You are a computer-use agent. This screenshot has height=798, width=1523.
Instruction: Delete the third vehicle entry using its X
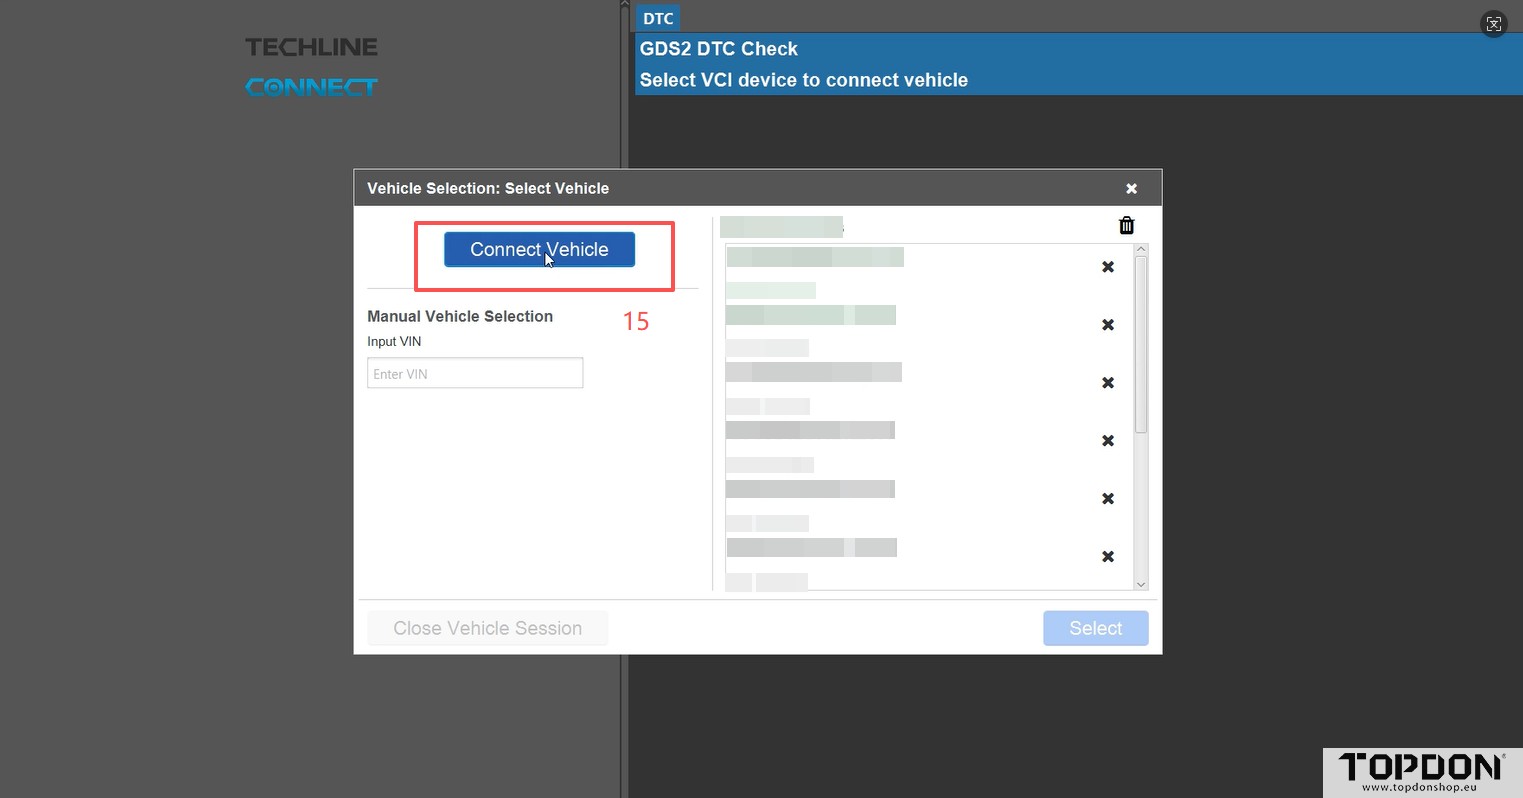(1108, 383)
